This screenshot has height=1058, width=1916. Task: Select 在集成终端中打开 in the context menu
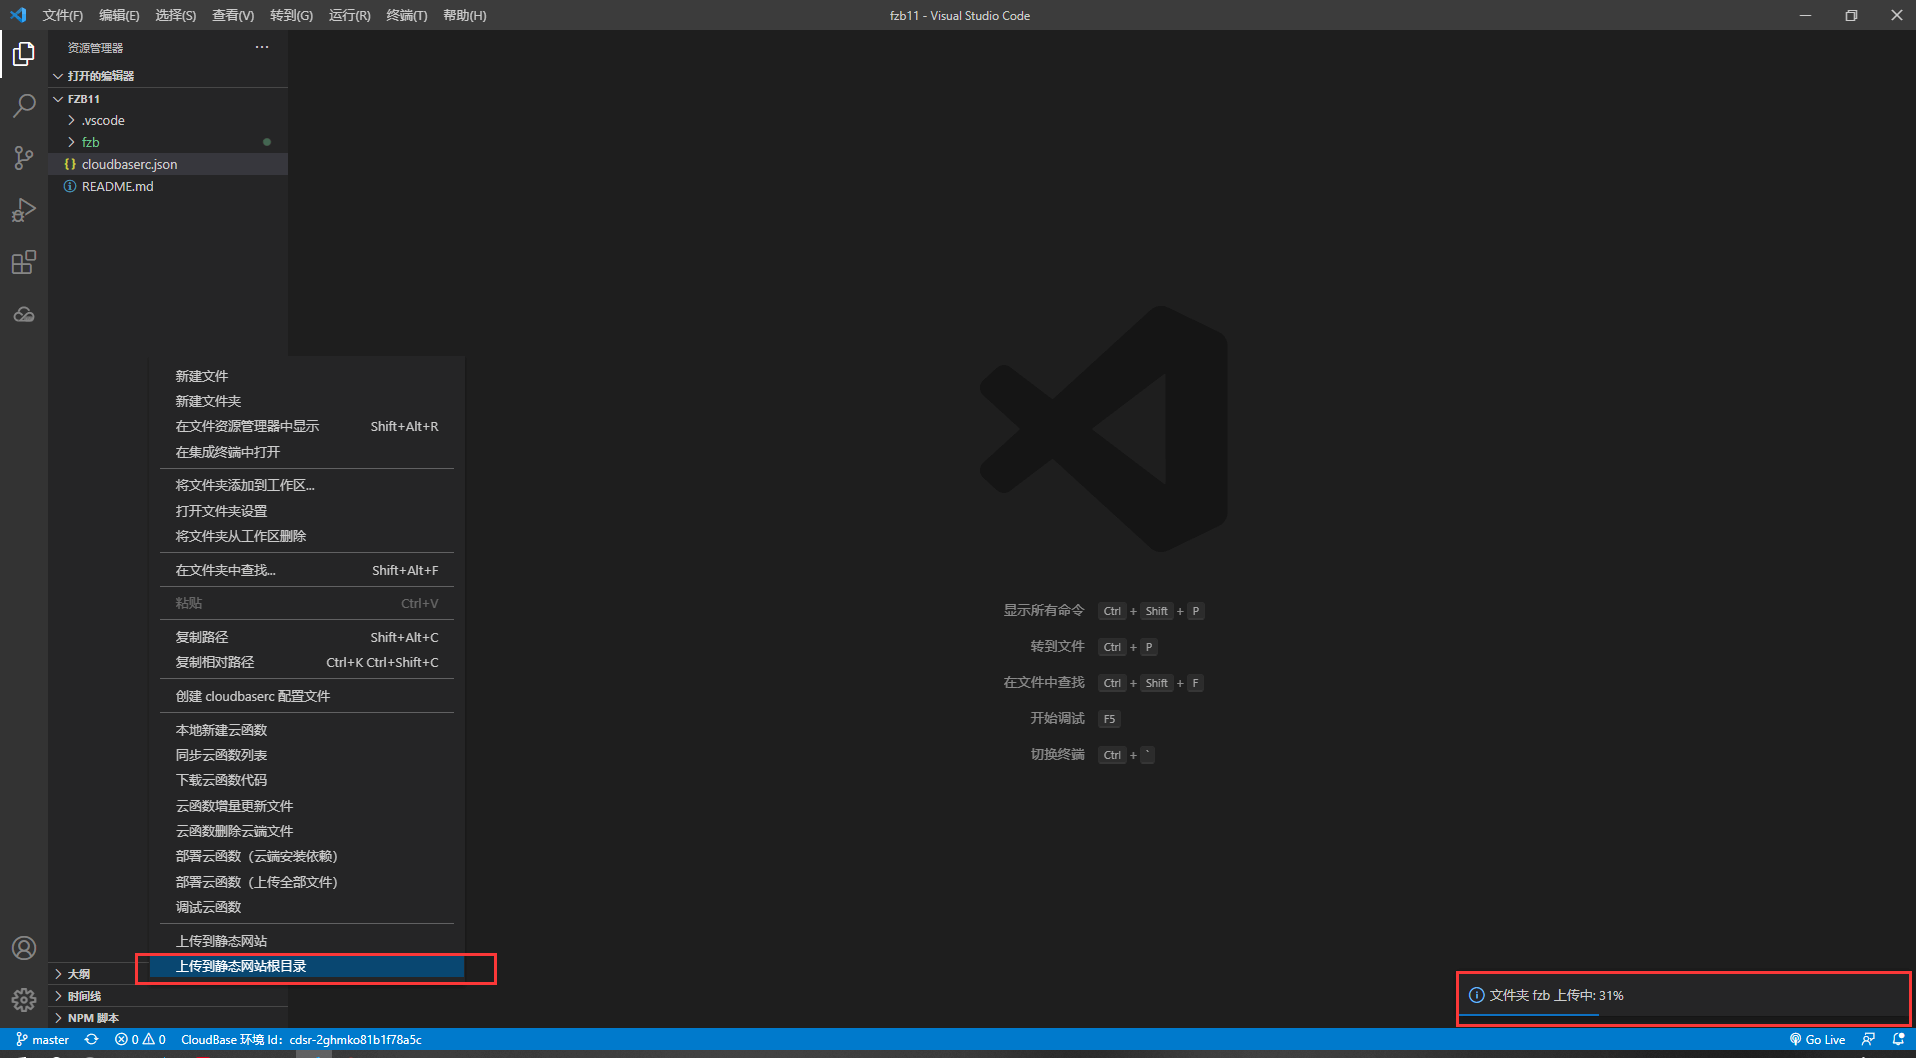(307, 452)
